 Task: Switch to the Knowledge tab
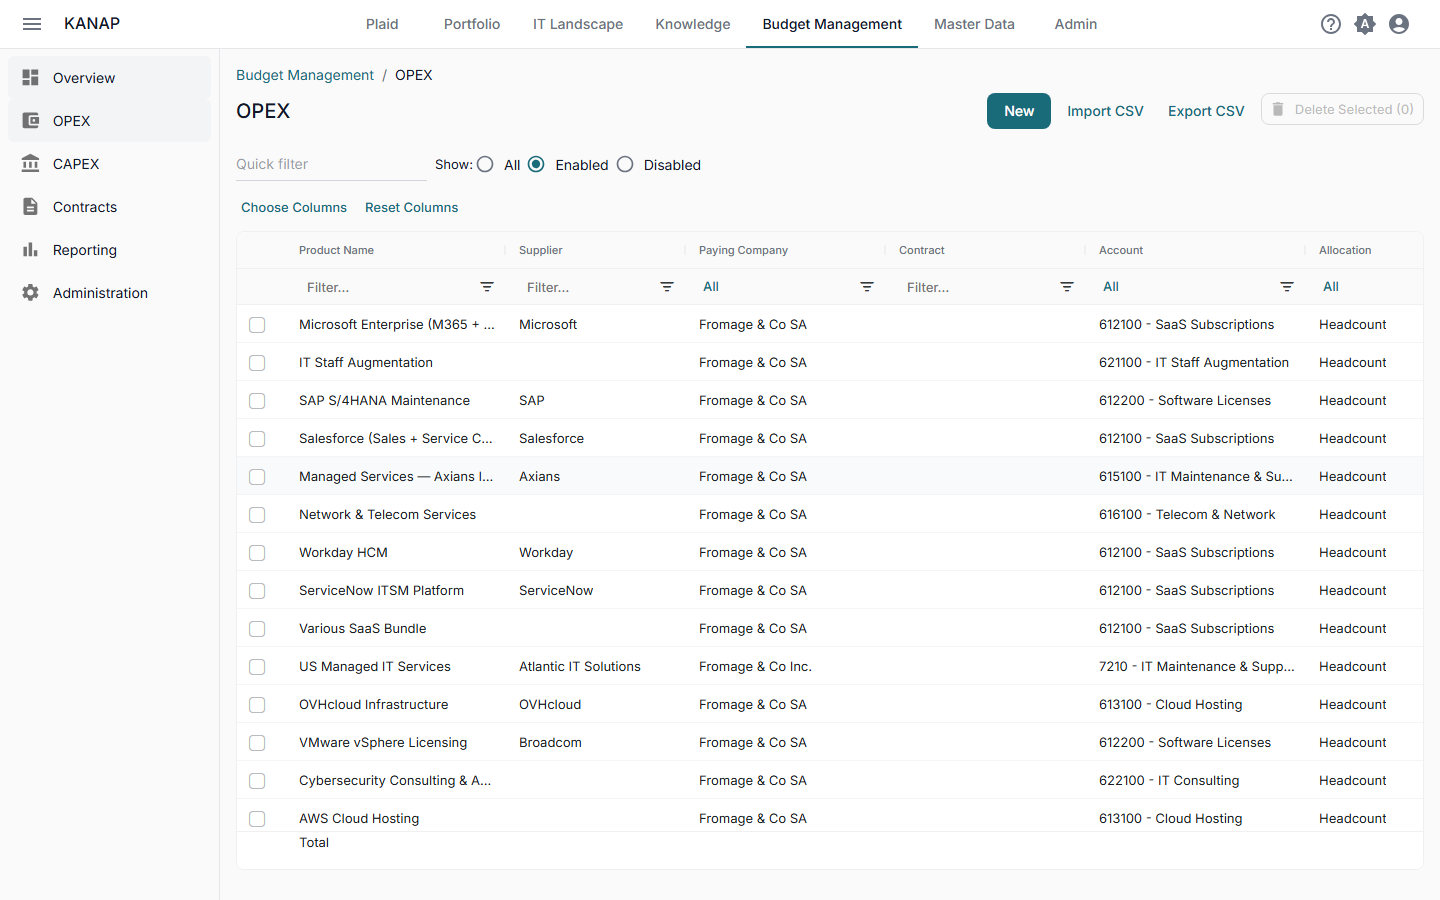tap(693, 24)
